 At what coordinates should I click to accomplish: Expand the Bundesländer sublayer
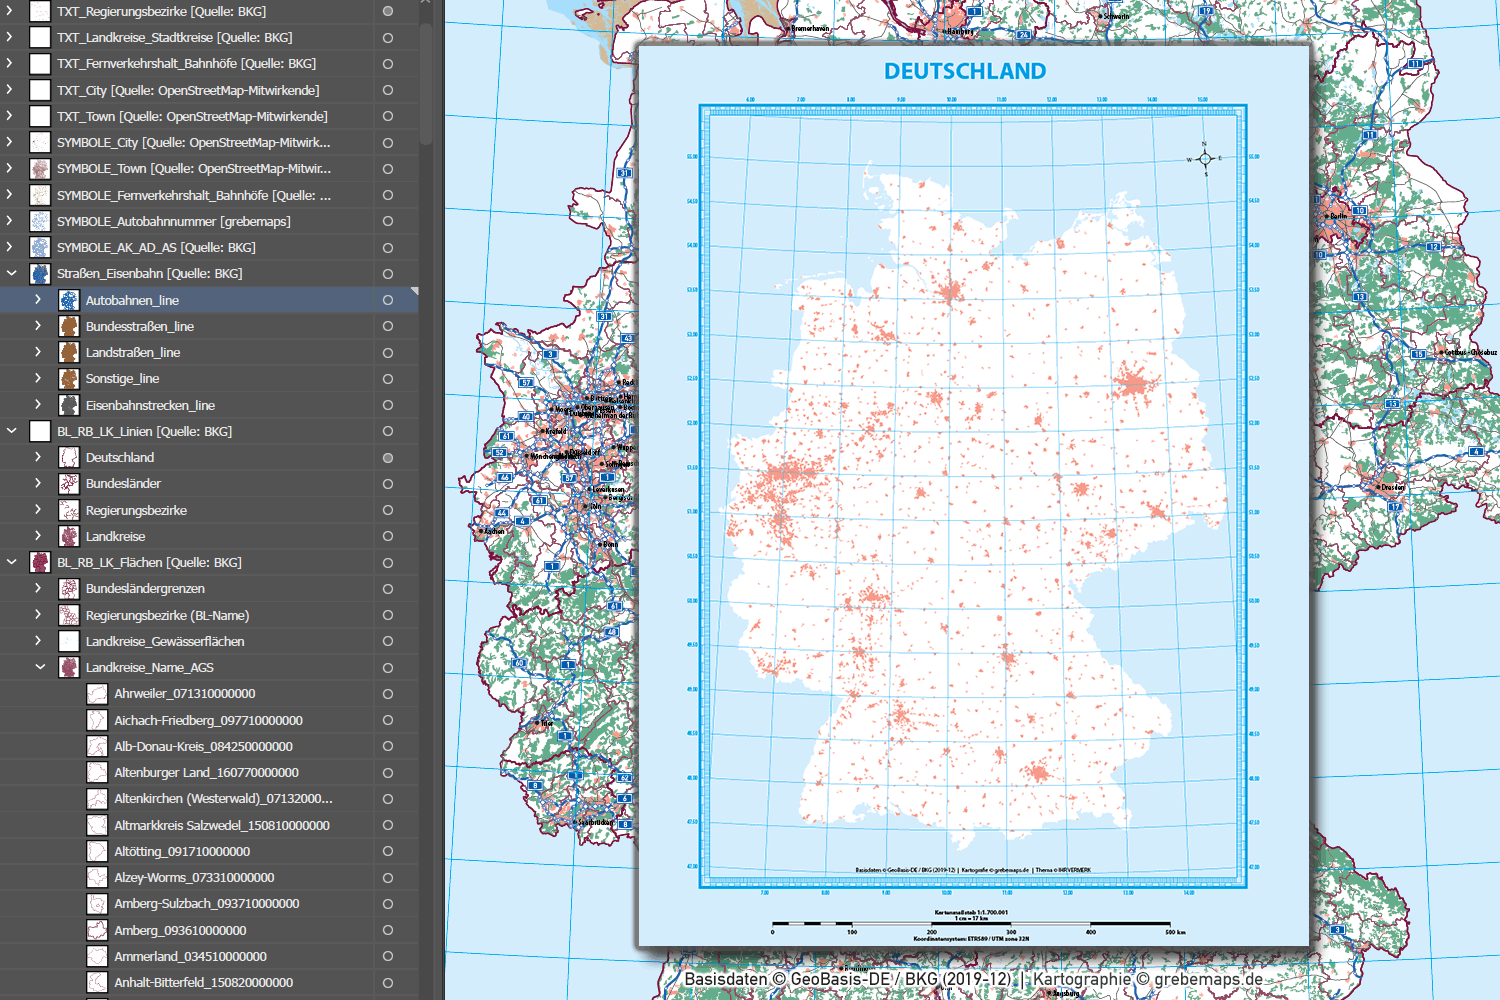click(38, 484)
